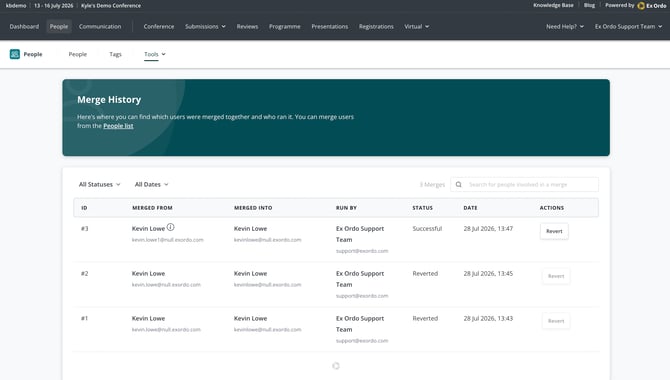Screen dimensions: 670x380
Task: Navigate to Registrations
Action: coord(376,27)
